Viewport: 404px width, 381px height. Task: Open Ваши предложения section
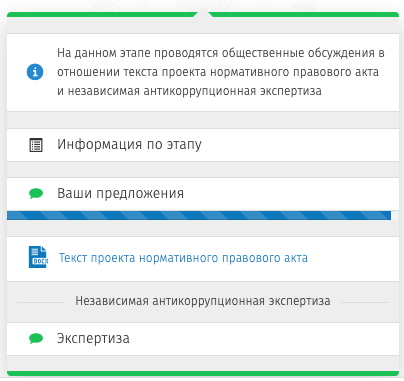click(203, 194)
